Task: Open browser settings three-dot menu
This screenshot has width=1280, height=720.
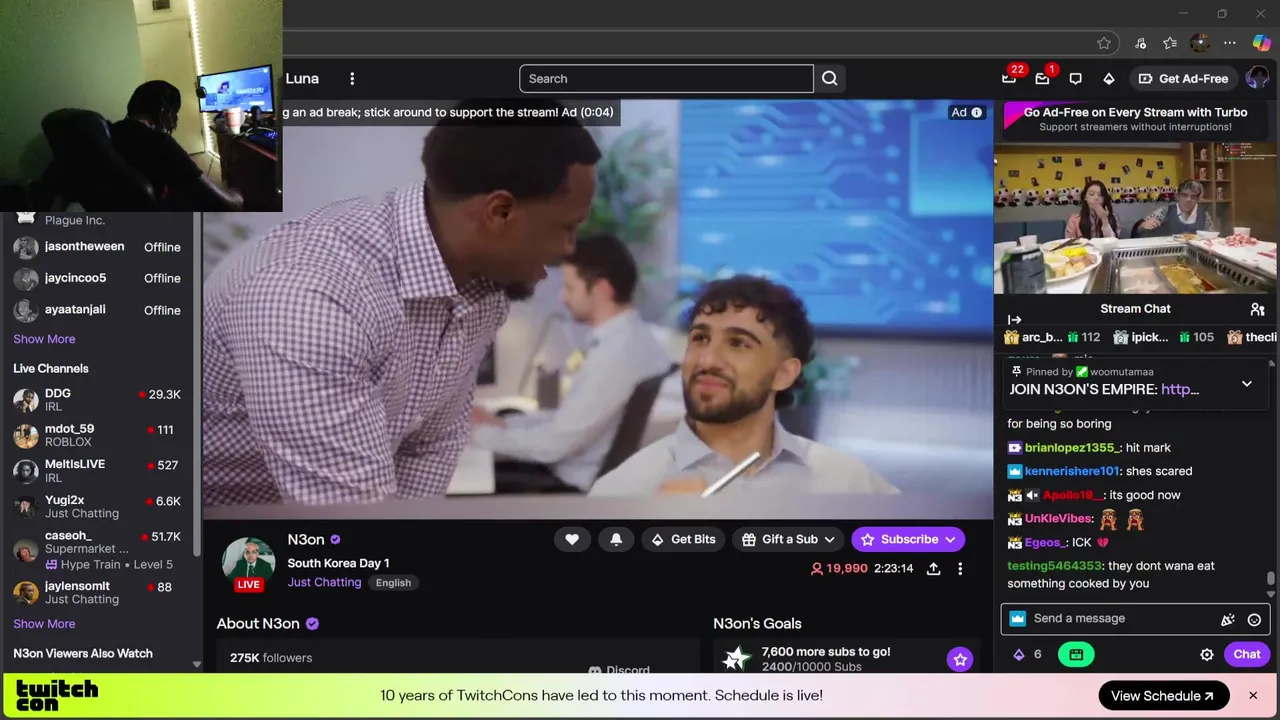Action: (x=1230, y=43)
